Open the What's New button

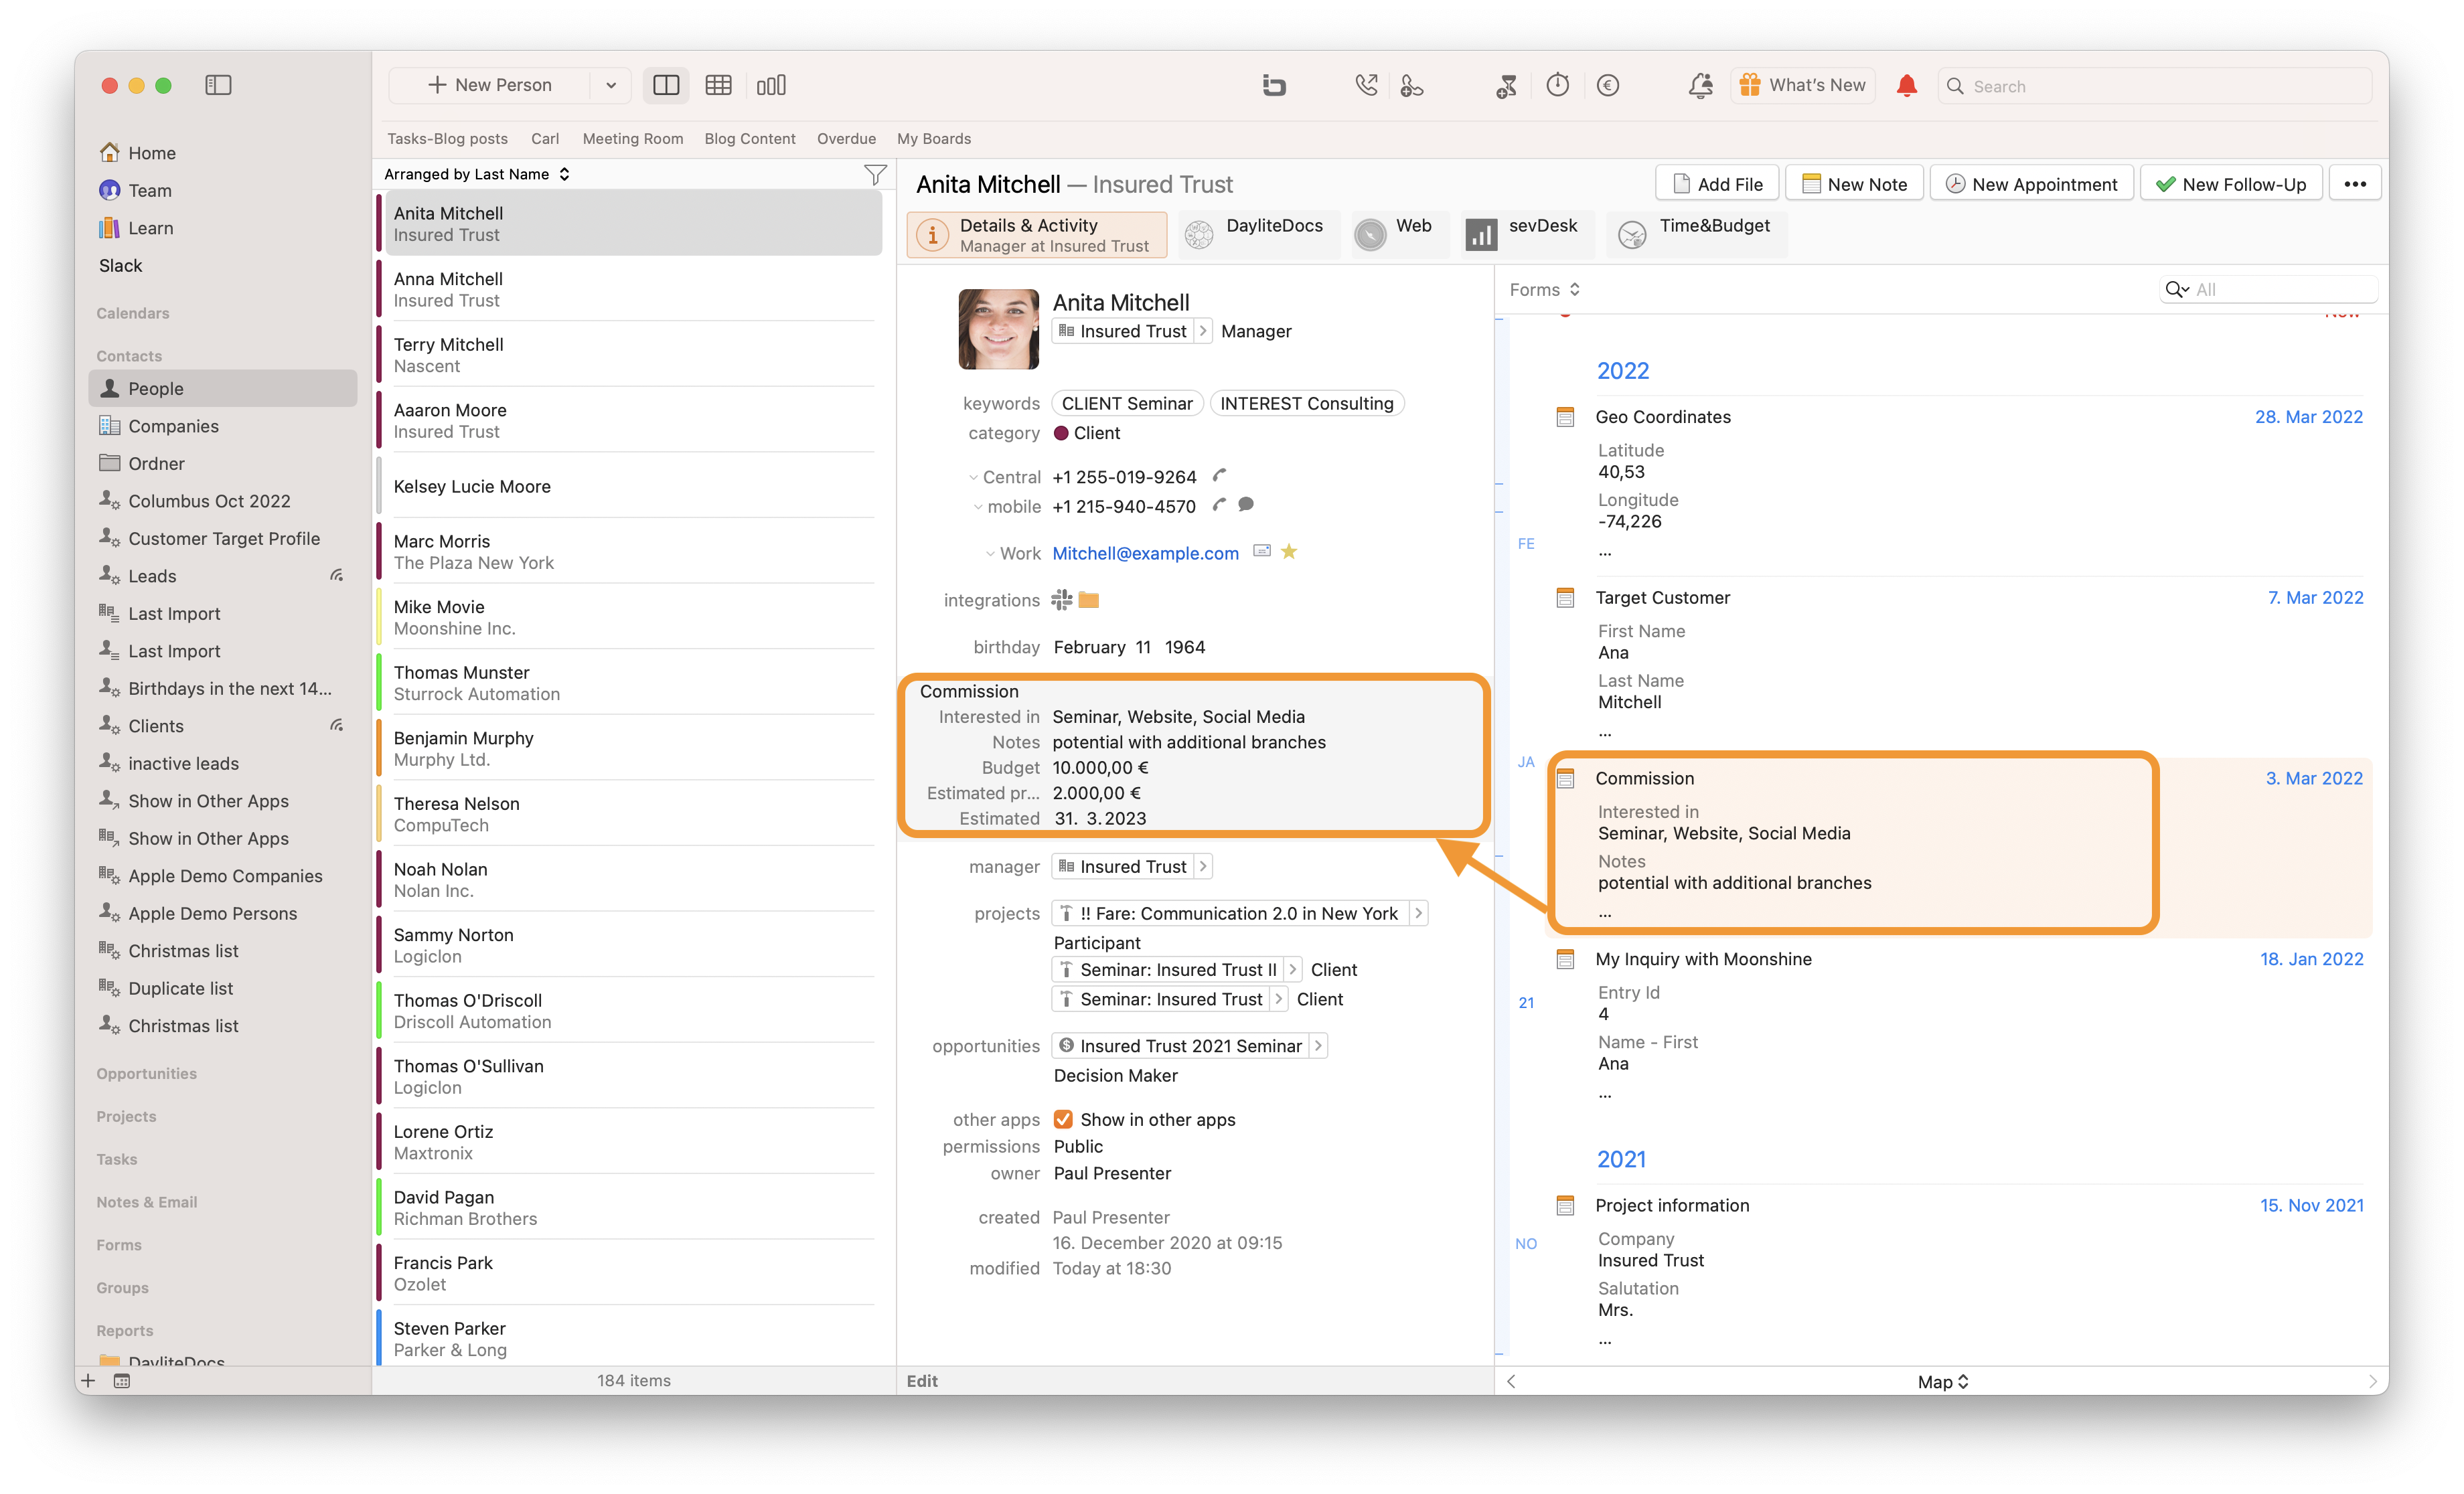(x=1802, y=85)
